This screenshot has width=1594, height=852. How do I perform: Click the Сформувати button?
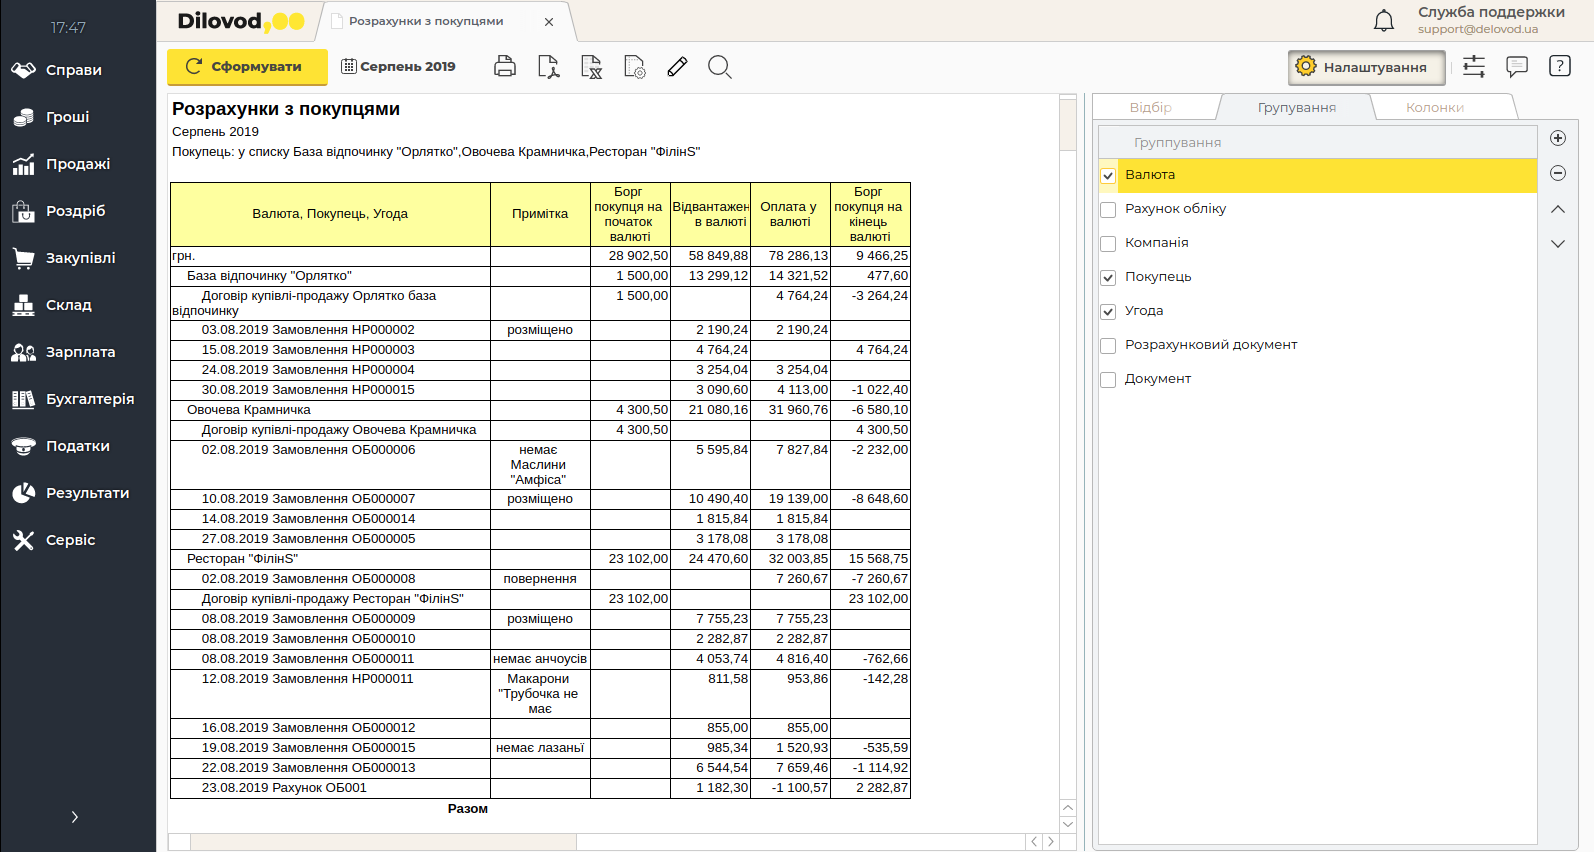click(x=247, y=67)
